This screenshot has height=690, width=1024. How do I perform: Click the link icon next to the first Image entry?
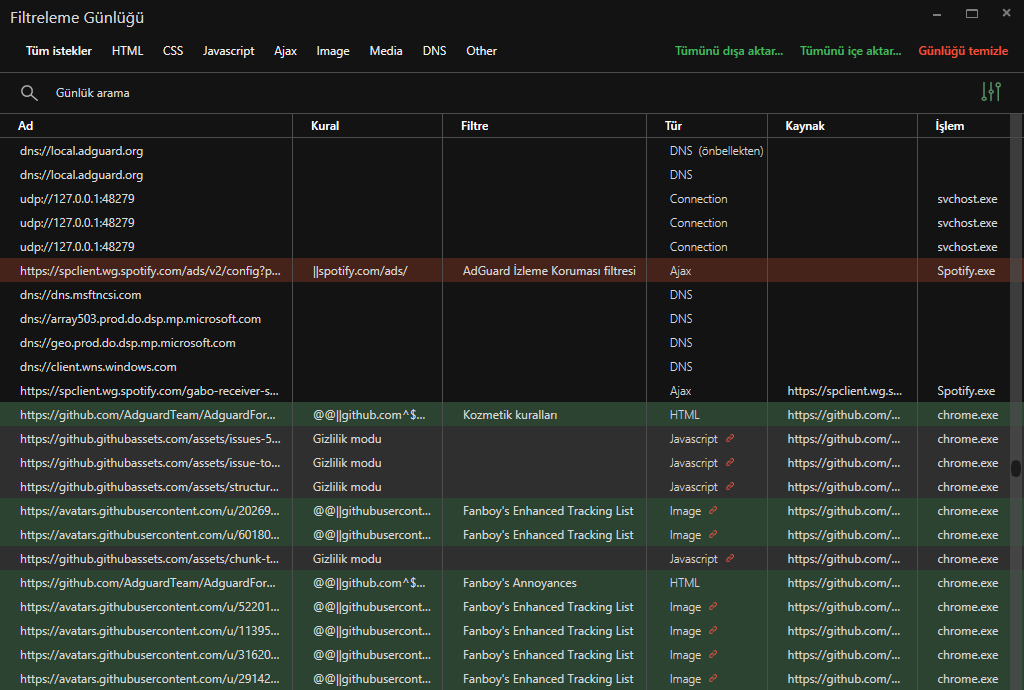[712, 510]
